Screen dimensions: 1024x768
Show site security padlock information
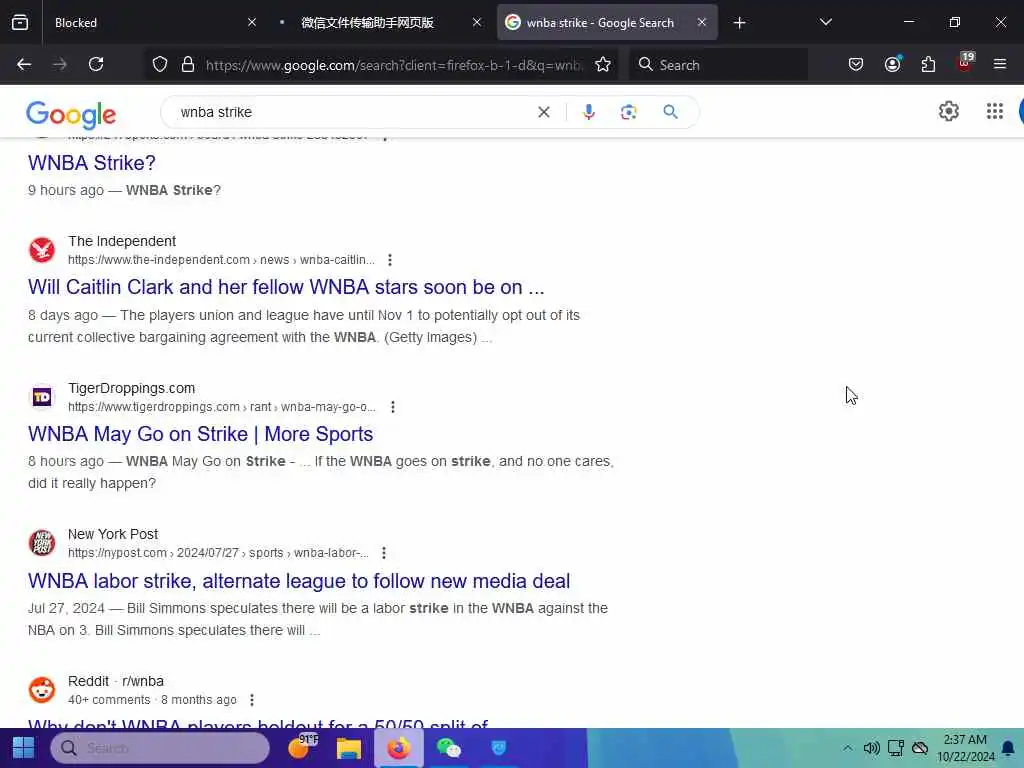tap(188, 64)
